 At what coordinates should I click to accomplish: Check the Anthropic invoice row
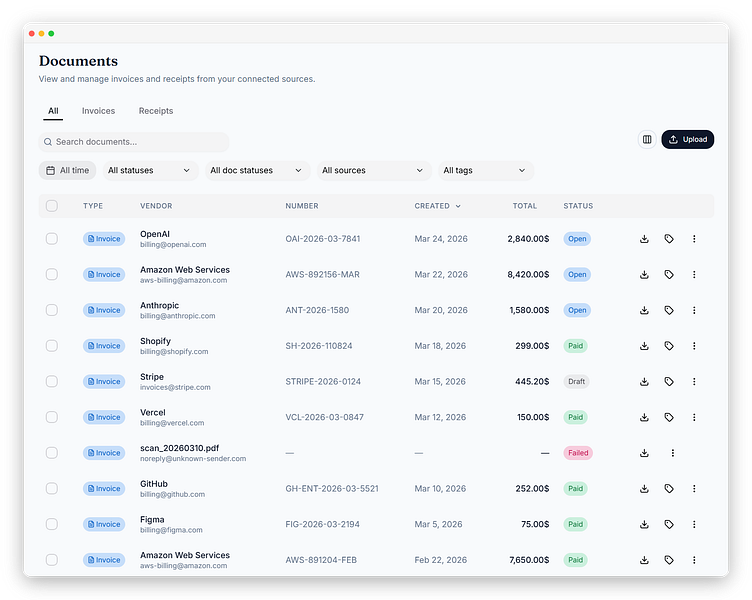pyautogui.click(x=52, y=310)
